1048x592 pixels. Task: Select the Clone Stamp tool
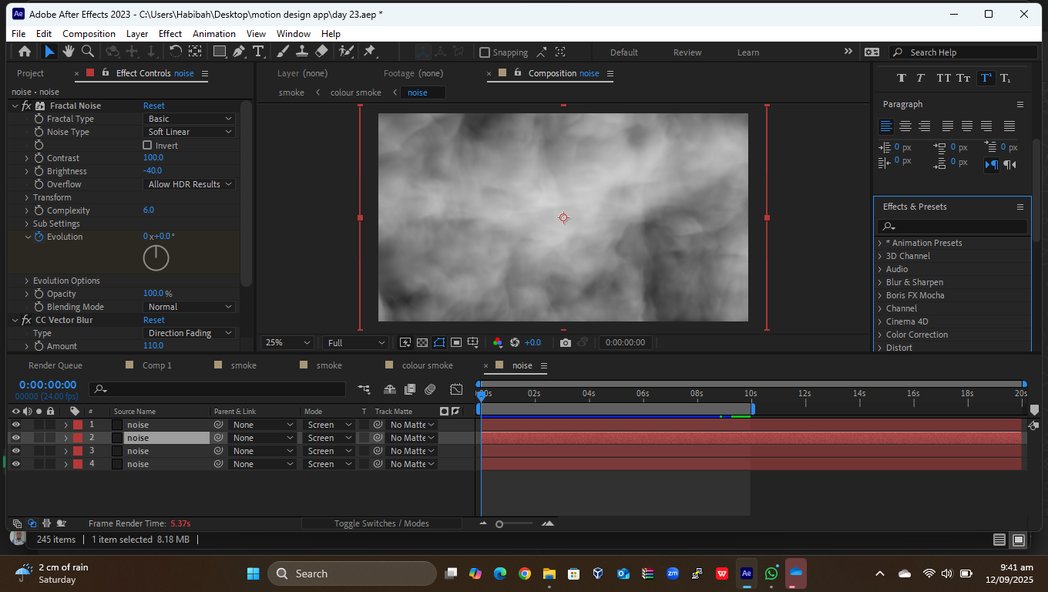(302, 51)
